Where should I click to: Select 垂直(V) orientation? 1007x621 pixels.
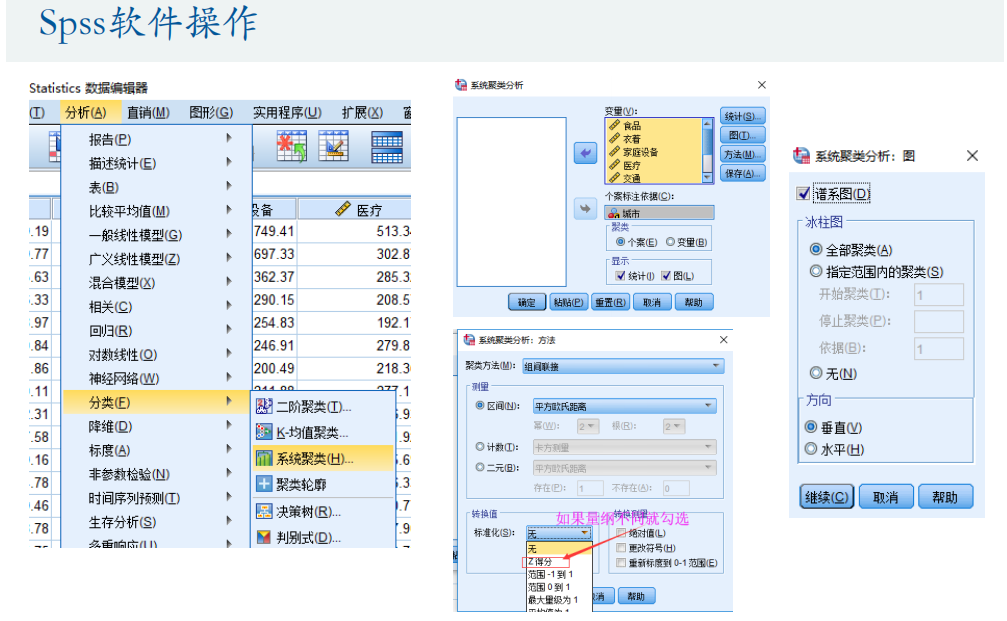pos(811,426)
